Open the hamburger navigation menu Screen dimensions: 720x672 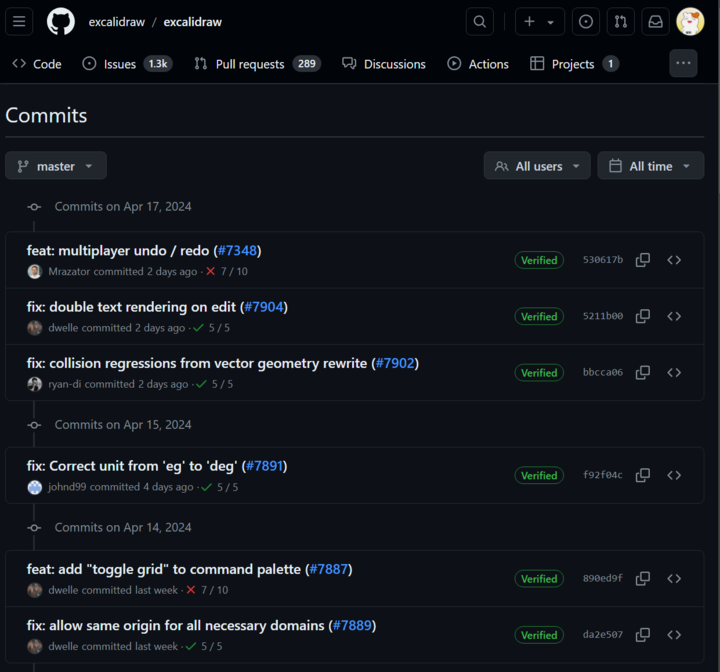[x=19, y=22]
